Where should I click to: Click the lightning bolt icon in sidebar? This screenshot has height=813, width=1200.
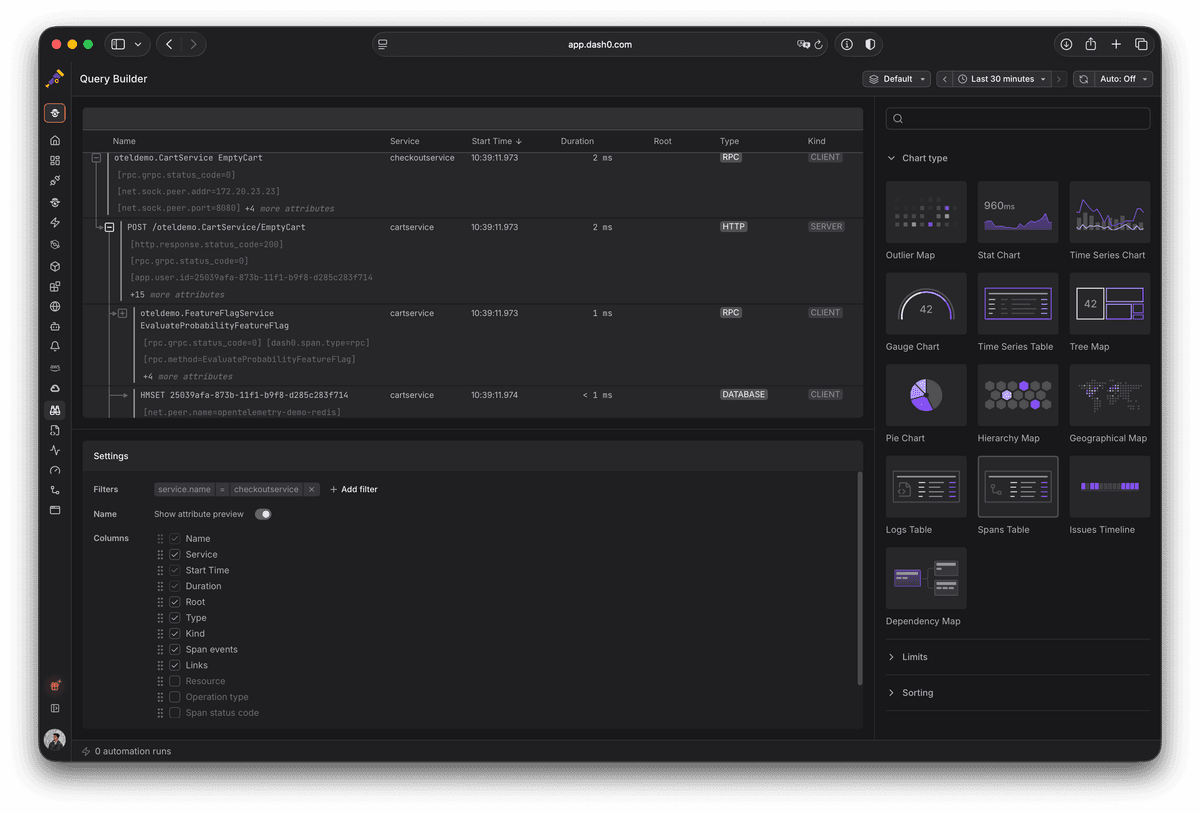(55, 222)
